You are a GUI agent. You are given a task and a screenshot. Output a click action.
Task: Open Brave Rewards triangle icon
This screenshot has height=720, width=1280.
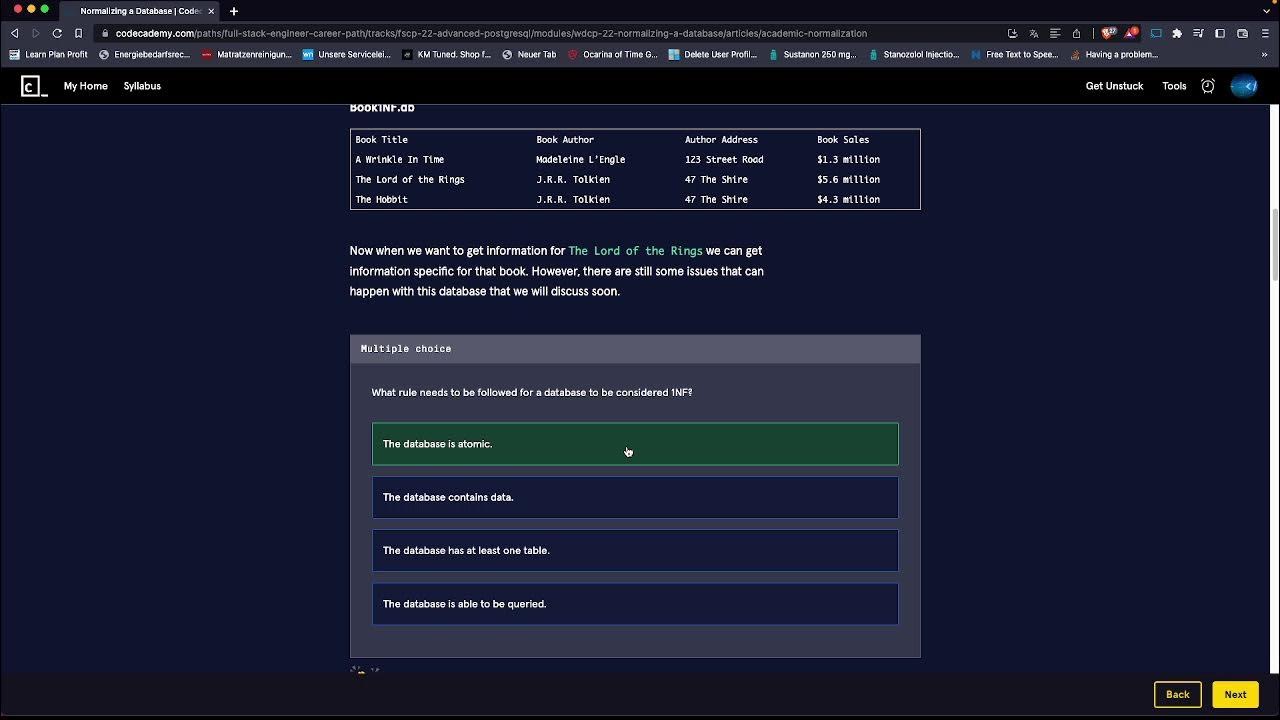click(1130, 33)
